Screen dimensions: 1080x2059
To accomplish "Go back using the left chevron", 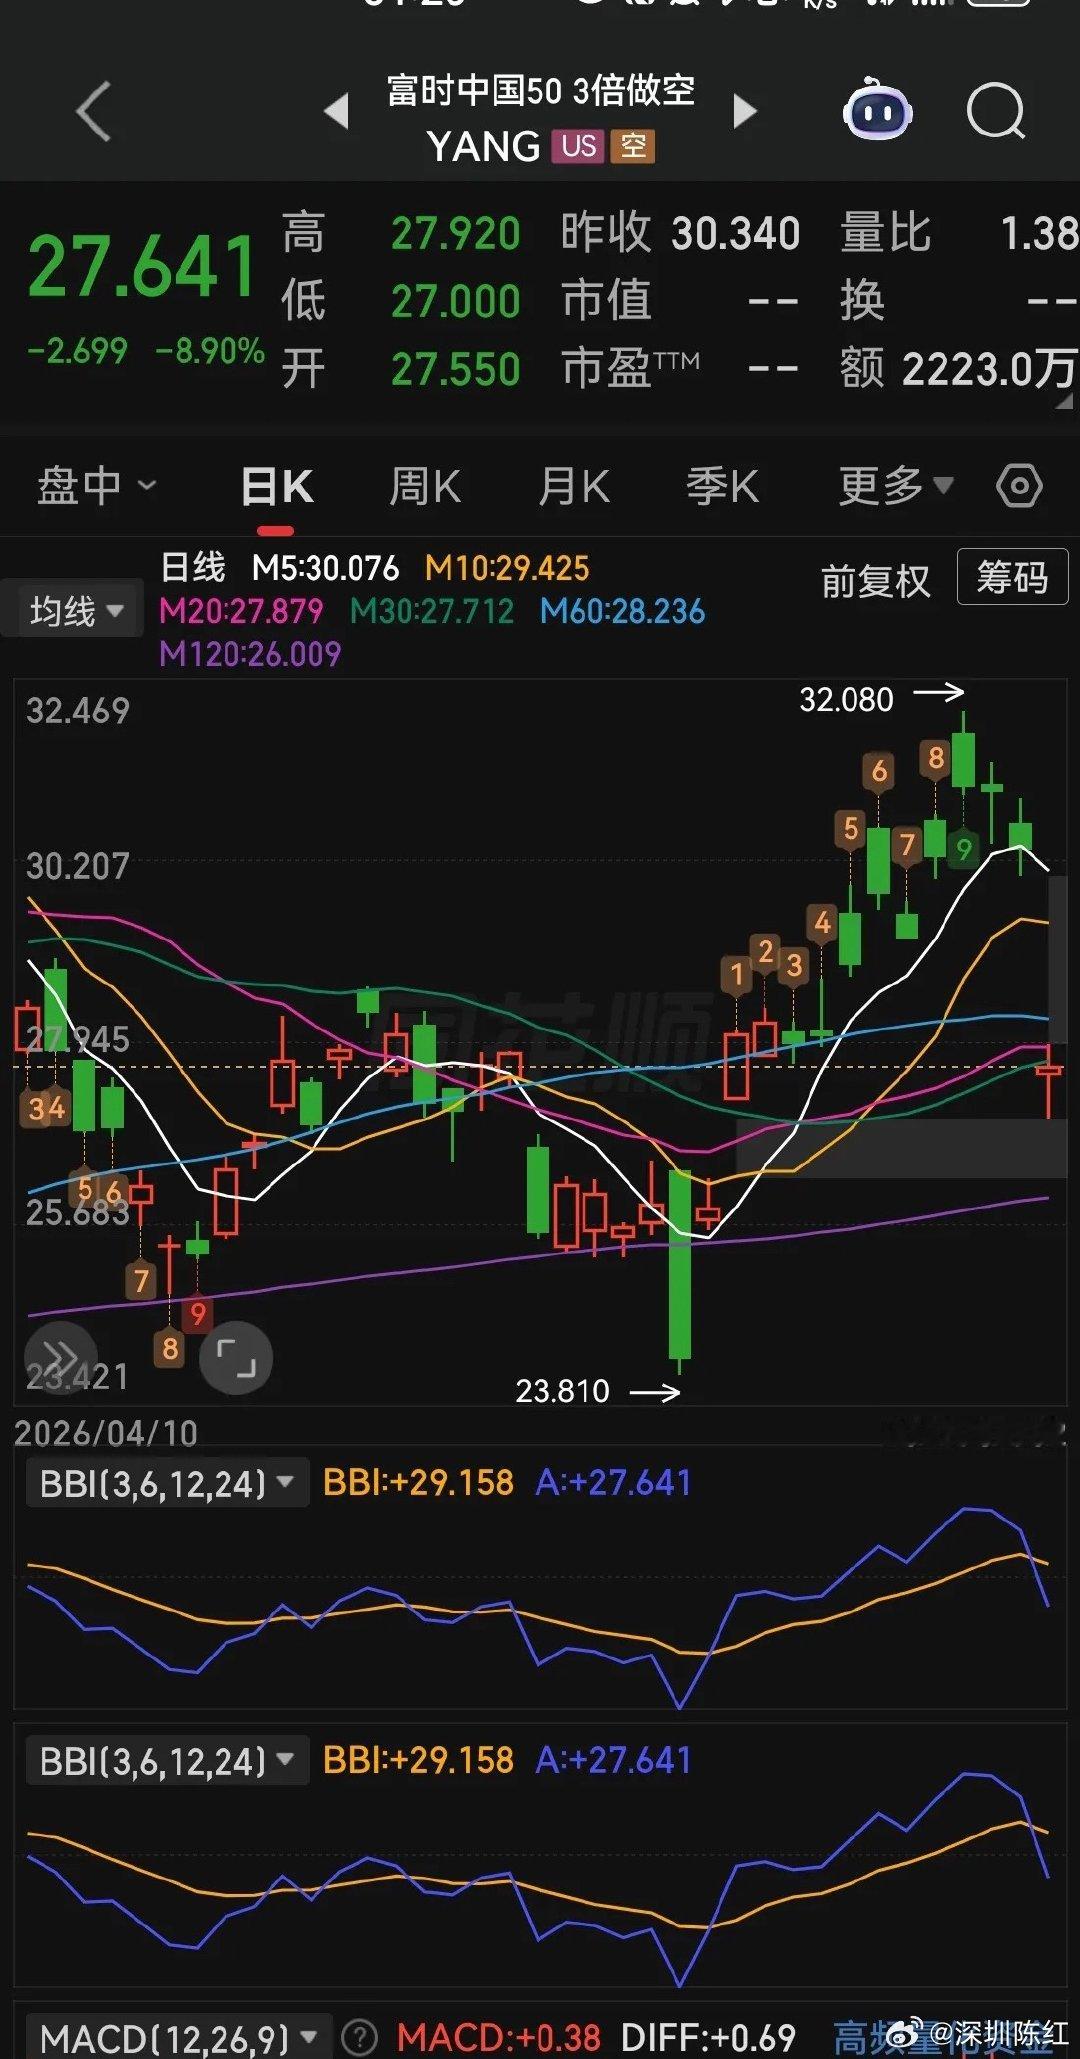I will 93,111.
